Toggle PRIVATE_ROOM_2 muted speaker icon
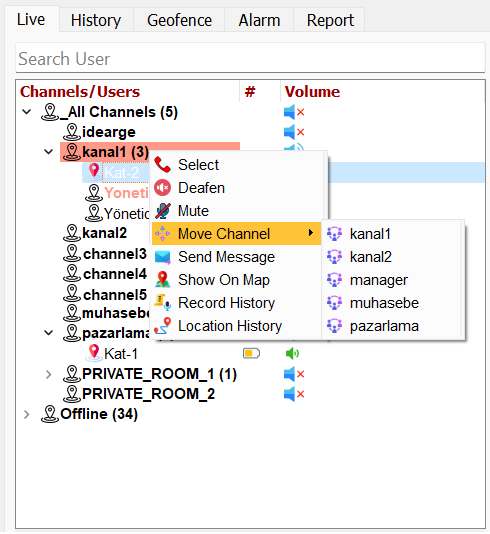 click(x=294, y=394)
